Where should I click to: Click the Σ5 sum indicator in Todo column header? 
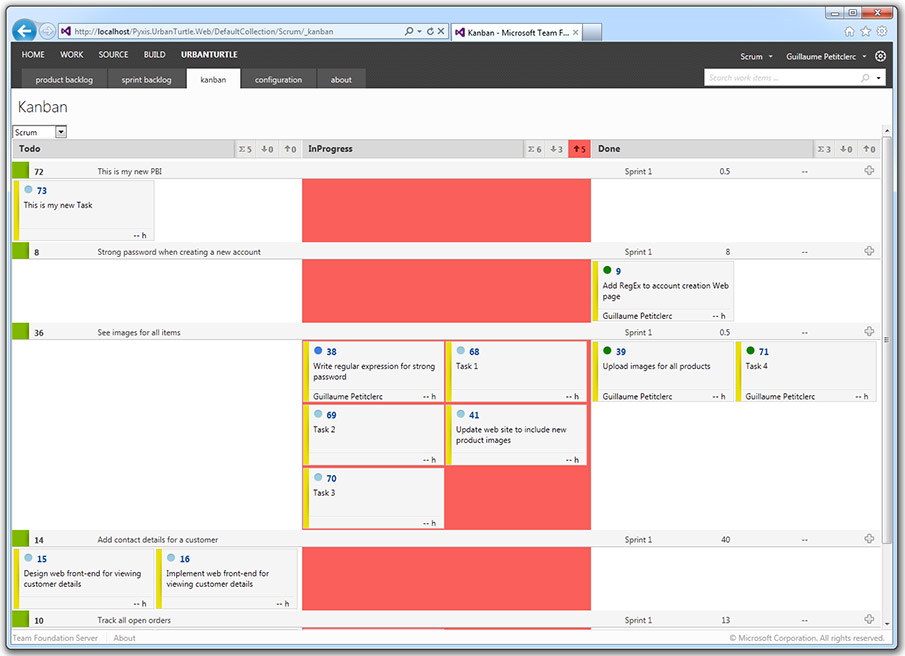coord(245,148)
